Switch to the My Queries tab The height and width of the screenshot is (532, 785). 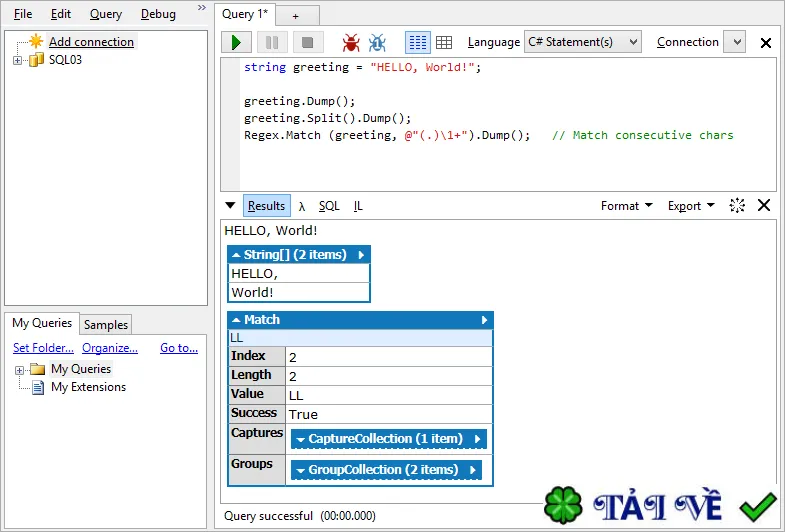click(x=42, y=323)
